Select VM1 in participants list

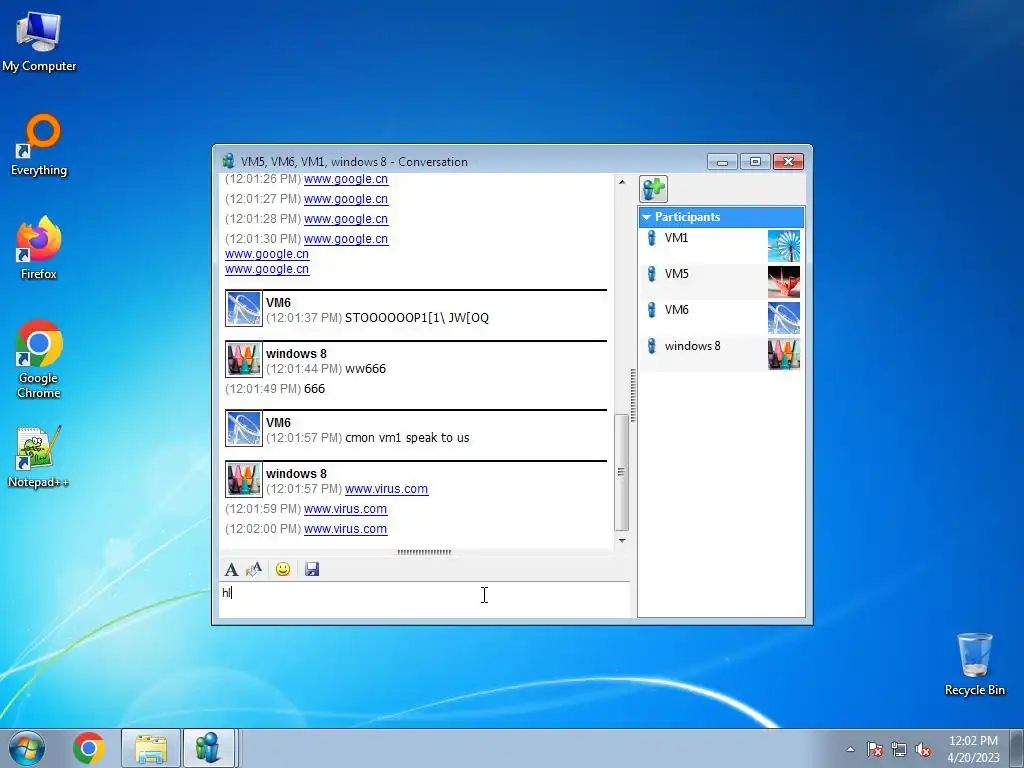tap(721, 246)
